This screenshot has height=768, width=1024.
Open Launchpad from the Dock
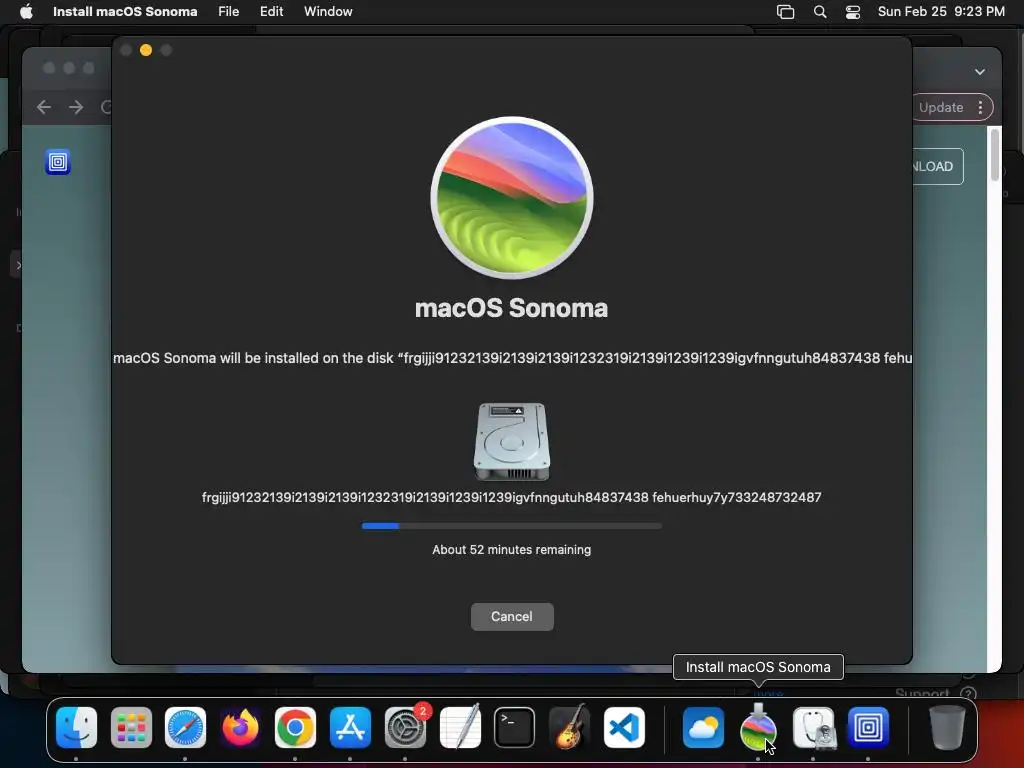[x=131, y=727]
